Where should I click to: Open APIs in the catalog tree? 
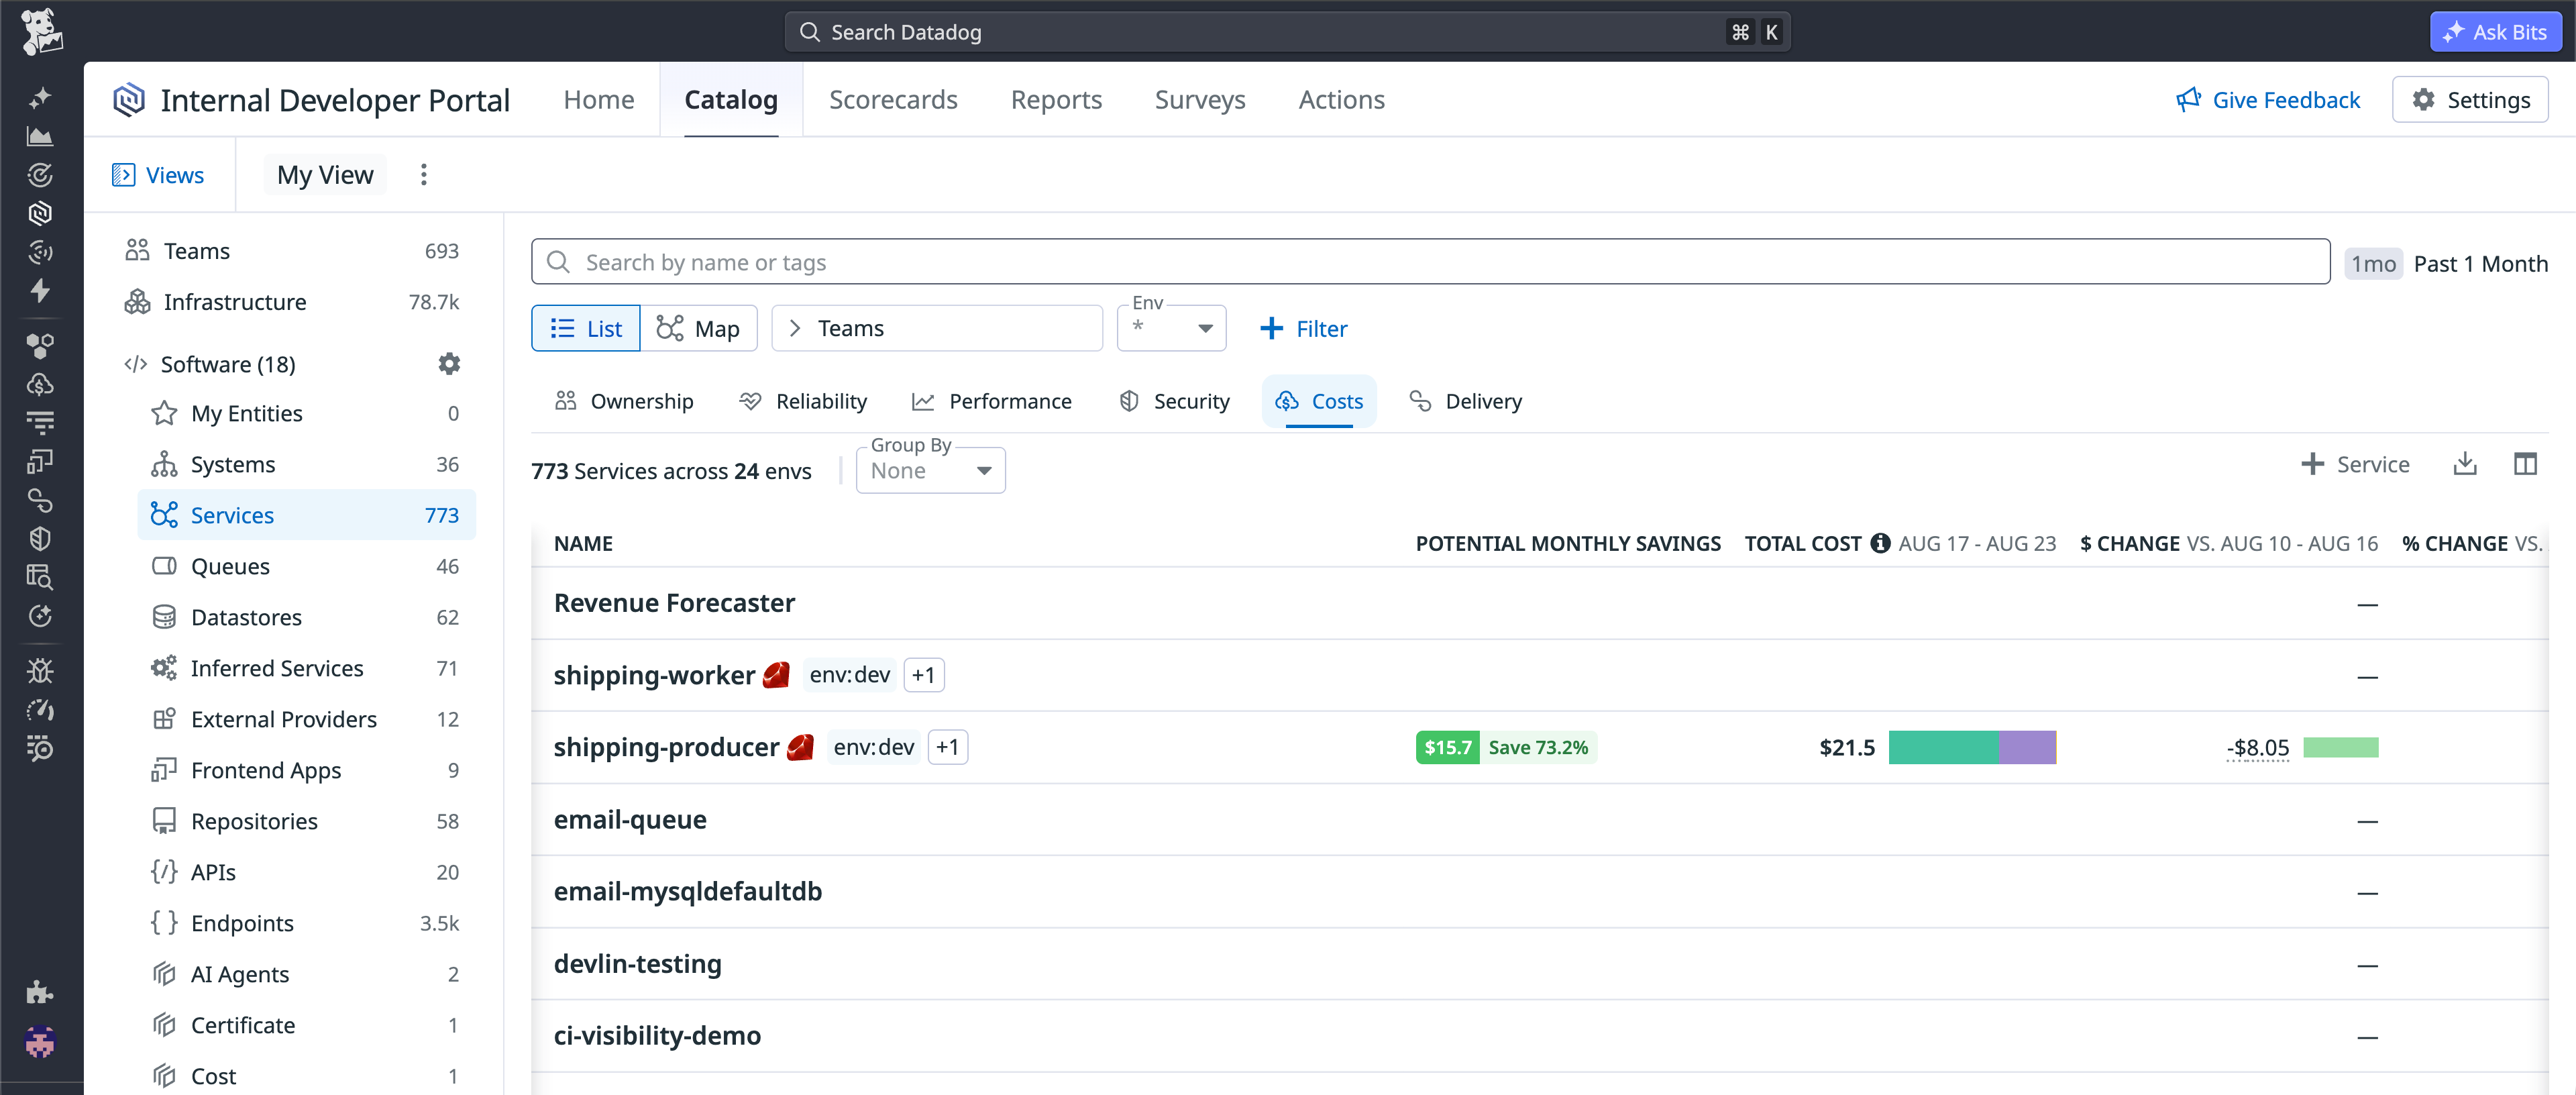306,872
